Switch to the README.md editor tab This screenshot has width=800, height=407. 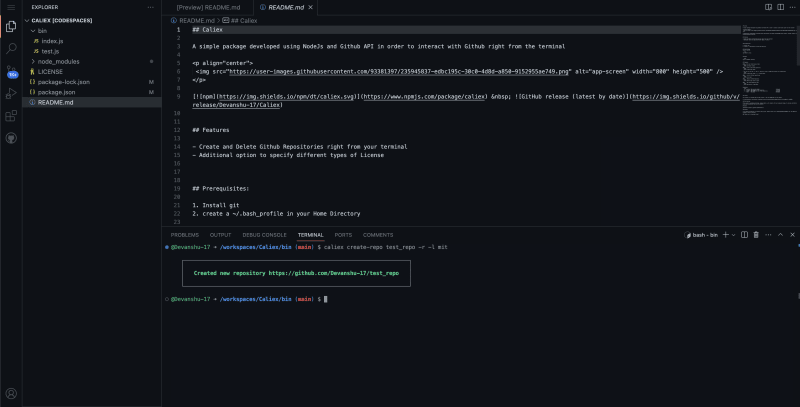coord(286,7)
